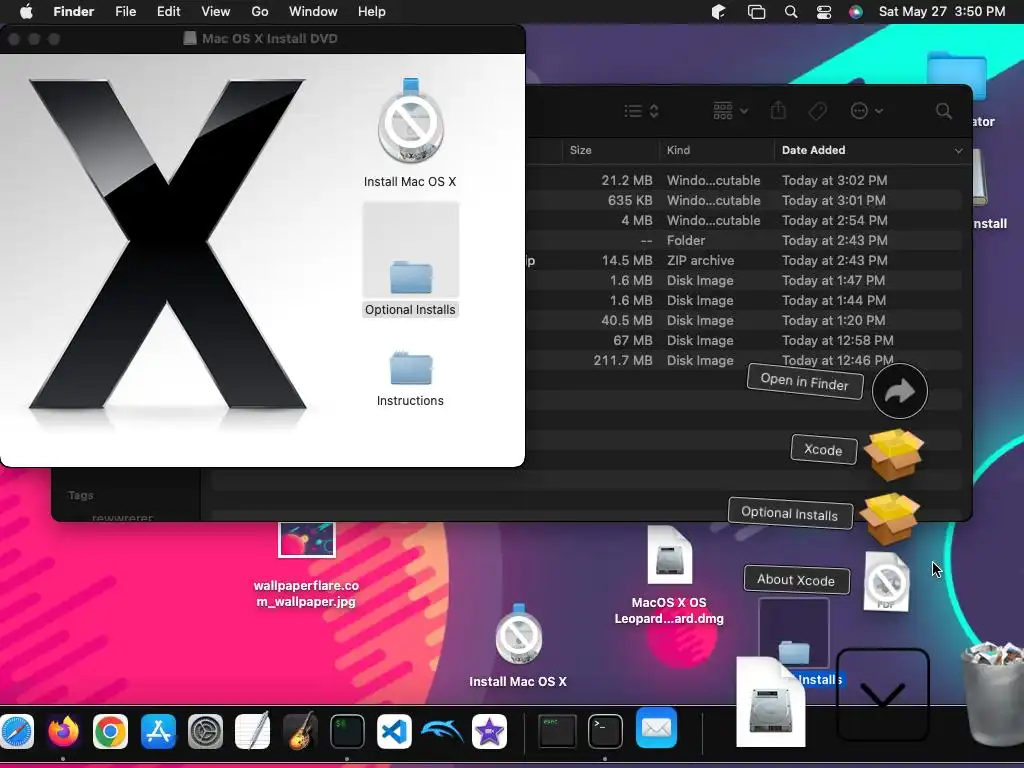Select MacOS X OS Leopard dmg on the desktop
Viewport: 1024px width, 768px height.
[x=669, y=576]
